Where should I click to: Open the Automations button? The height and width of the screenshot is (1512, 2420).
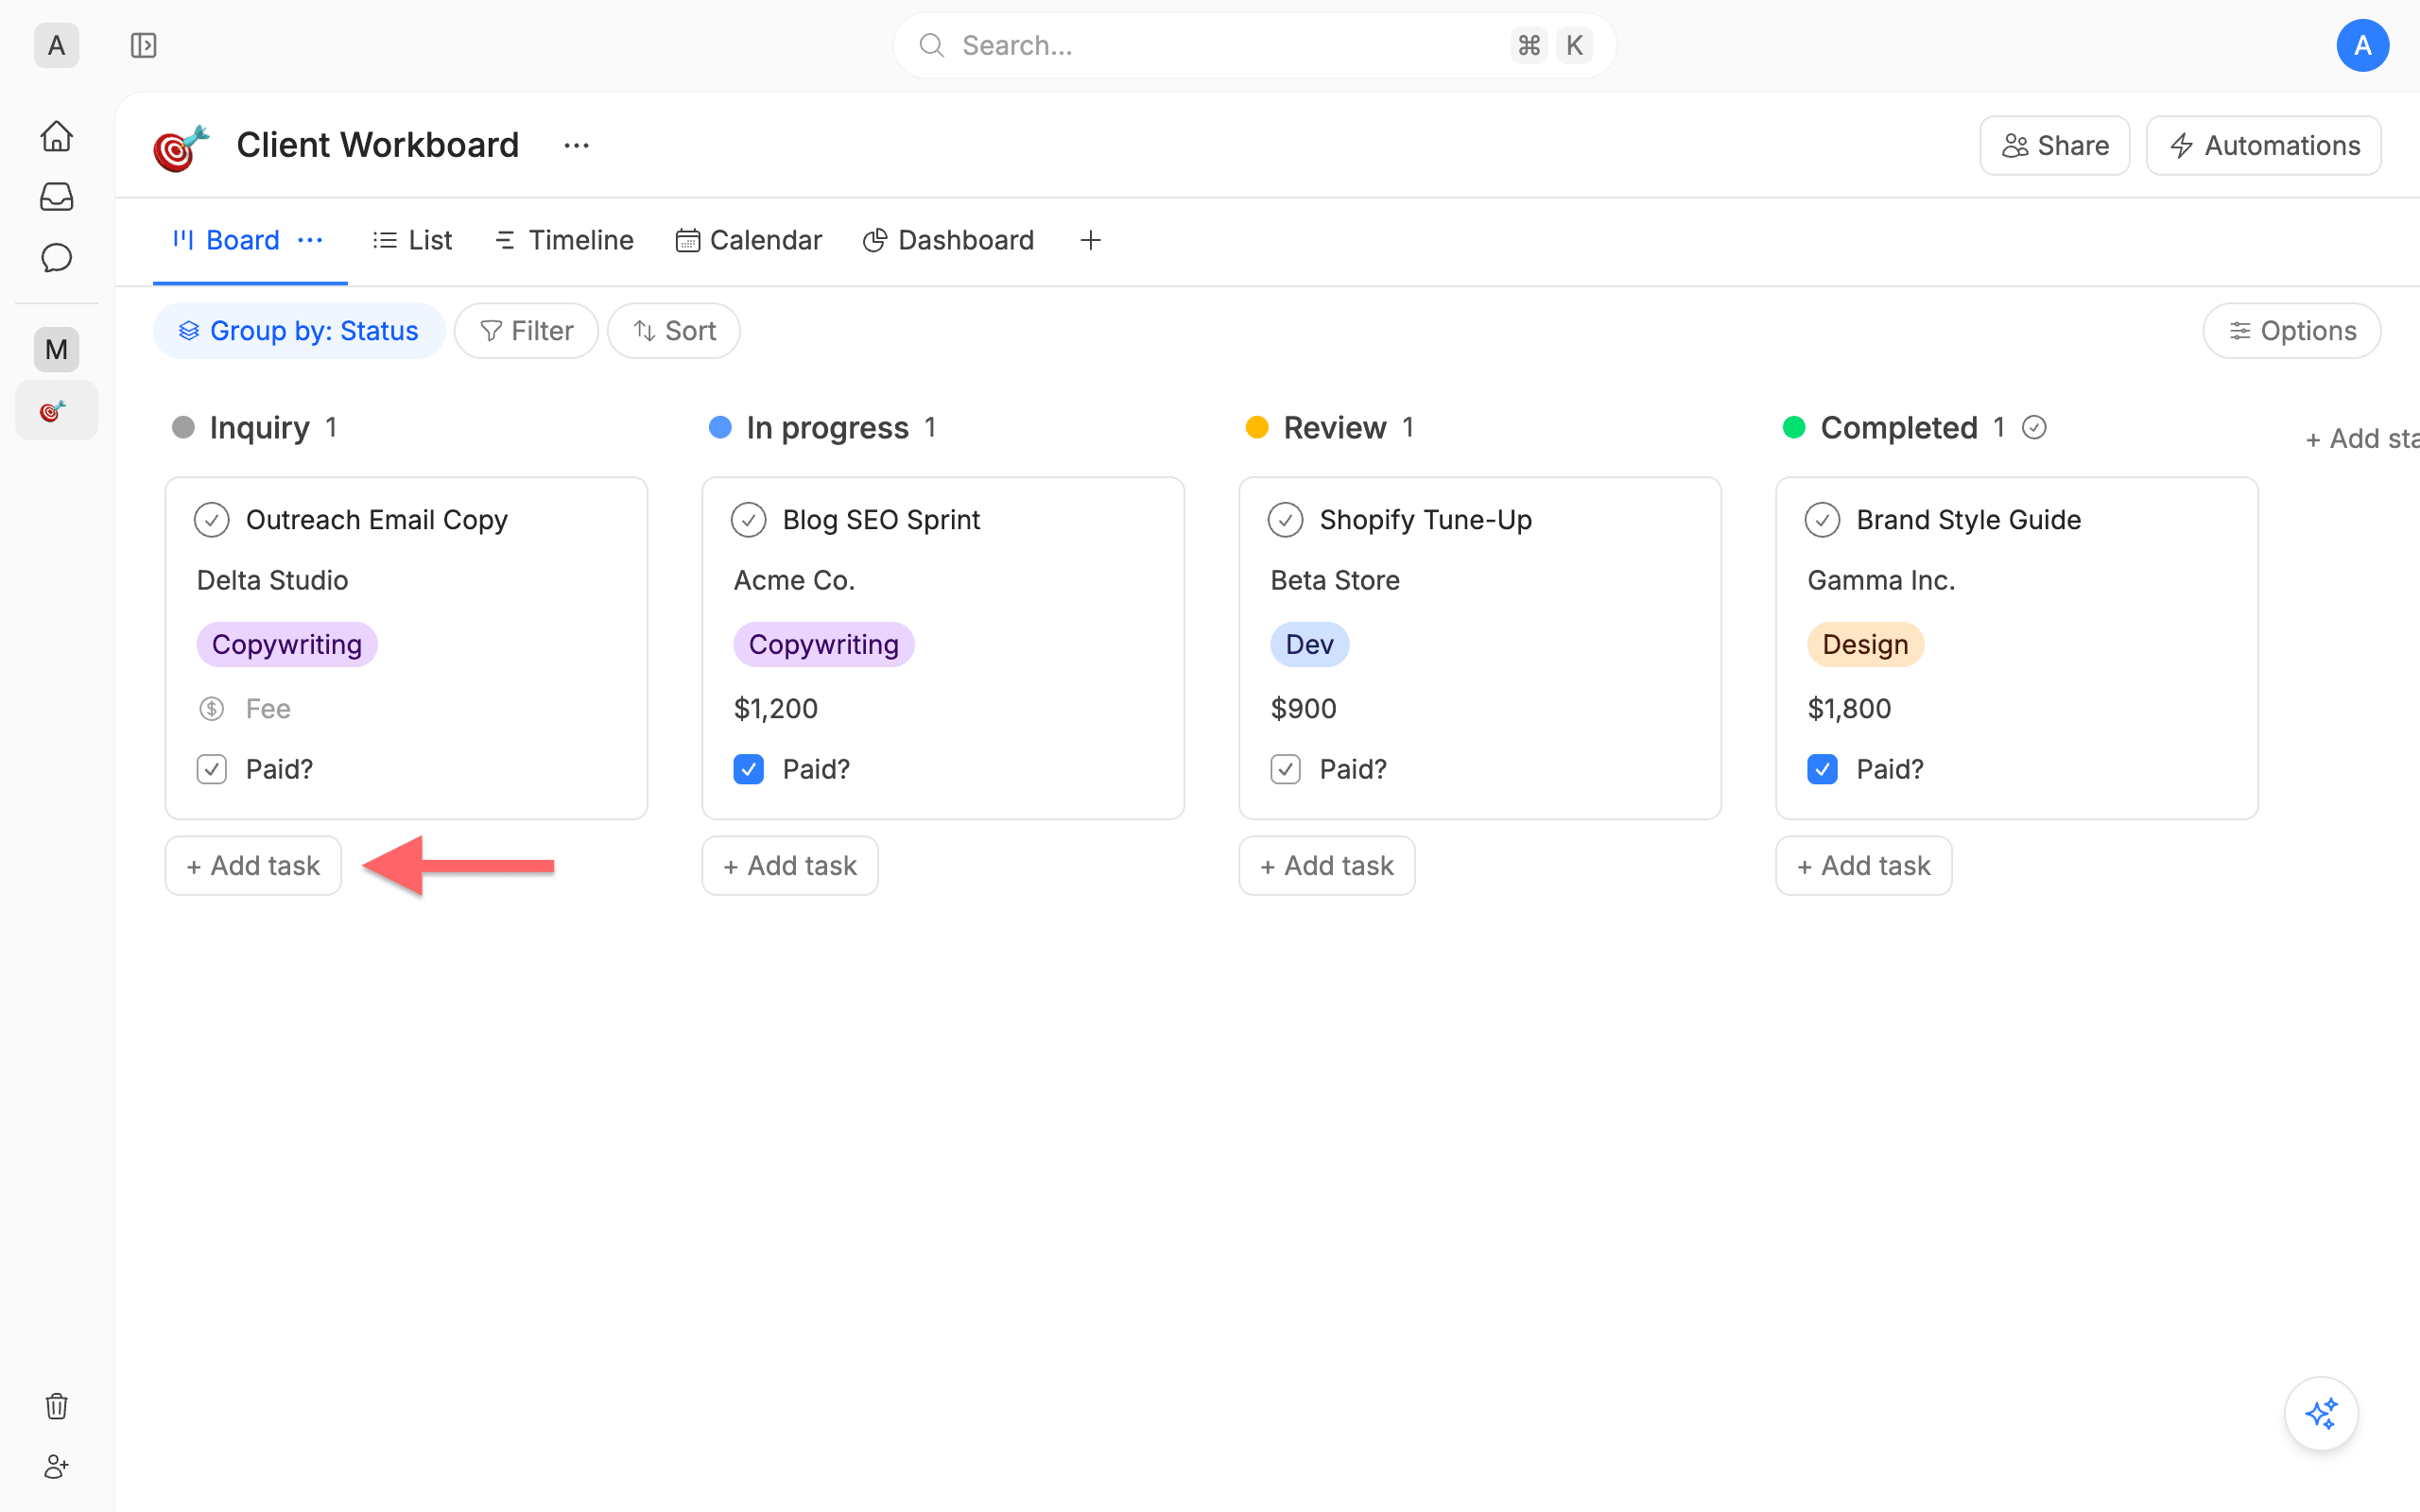click(2264, 146)
